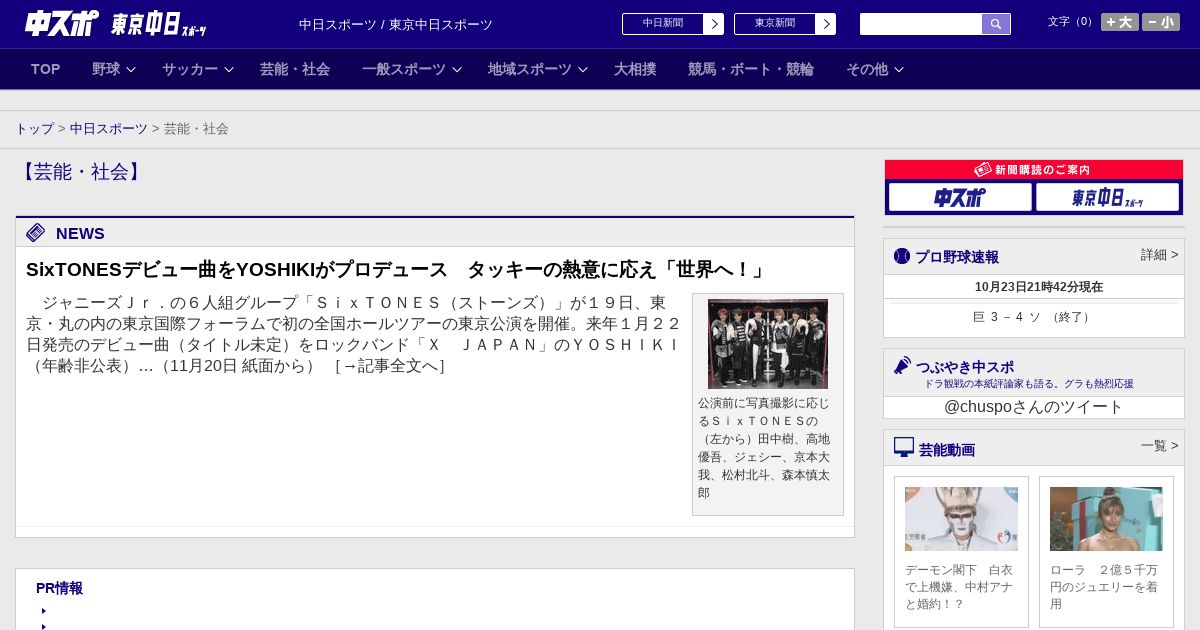Click the 東京中日スポーツ subscription banner button
Screen dimensions: 1200x630
click(1107, 197)
